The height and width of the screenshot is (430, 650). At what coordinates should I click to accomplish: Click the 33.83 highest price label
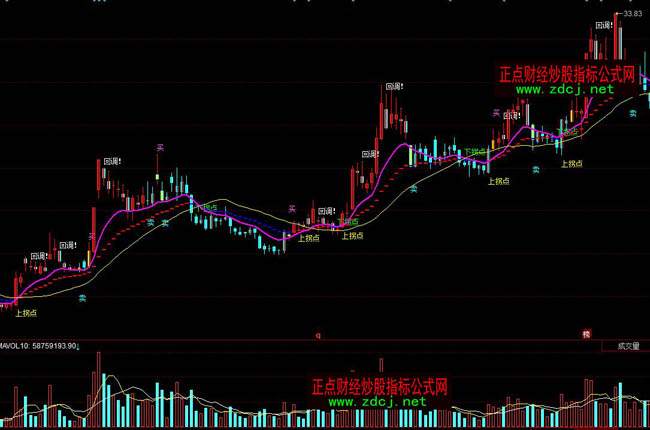click(631, 15)
